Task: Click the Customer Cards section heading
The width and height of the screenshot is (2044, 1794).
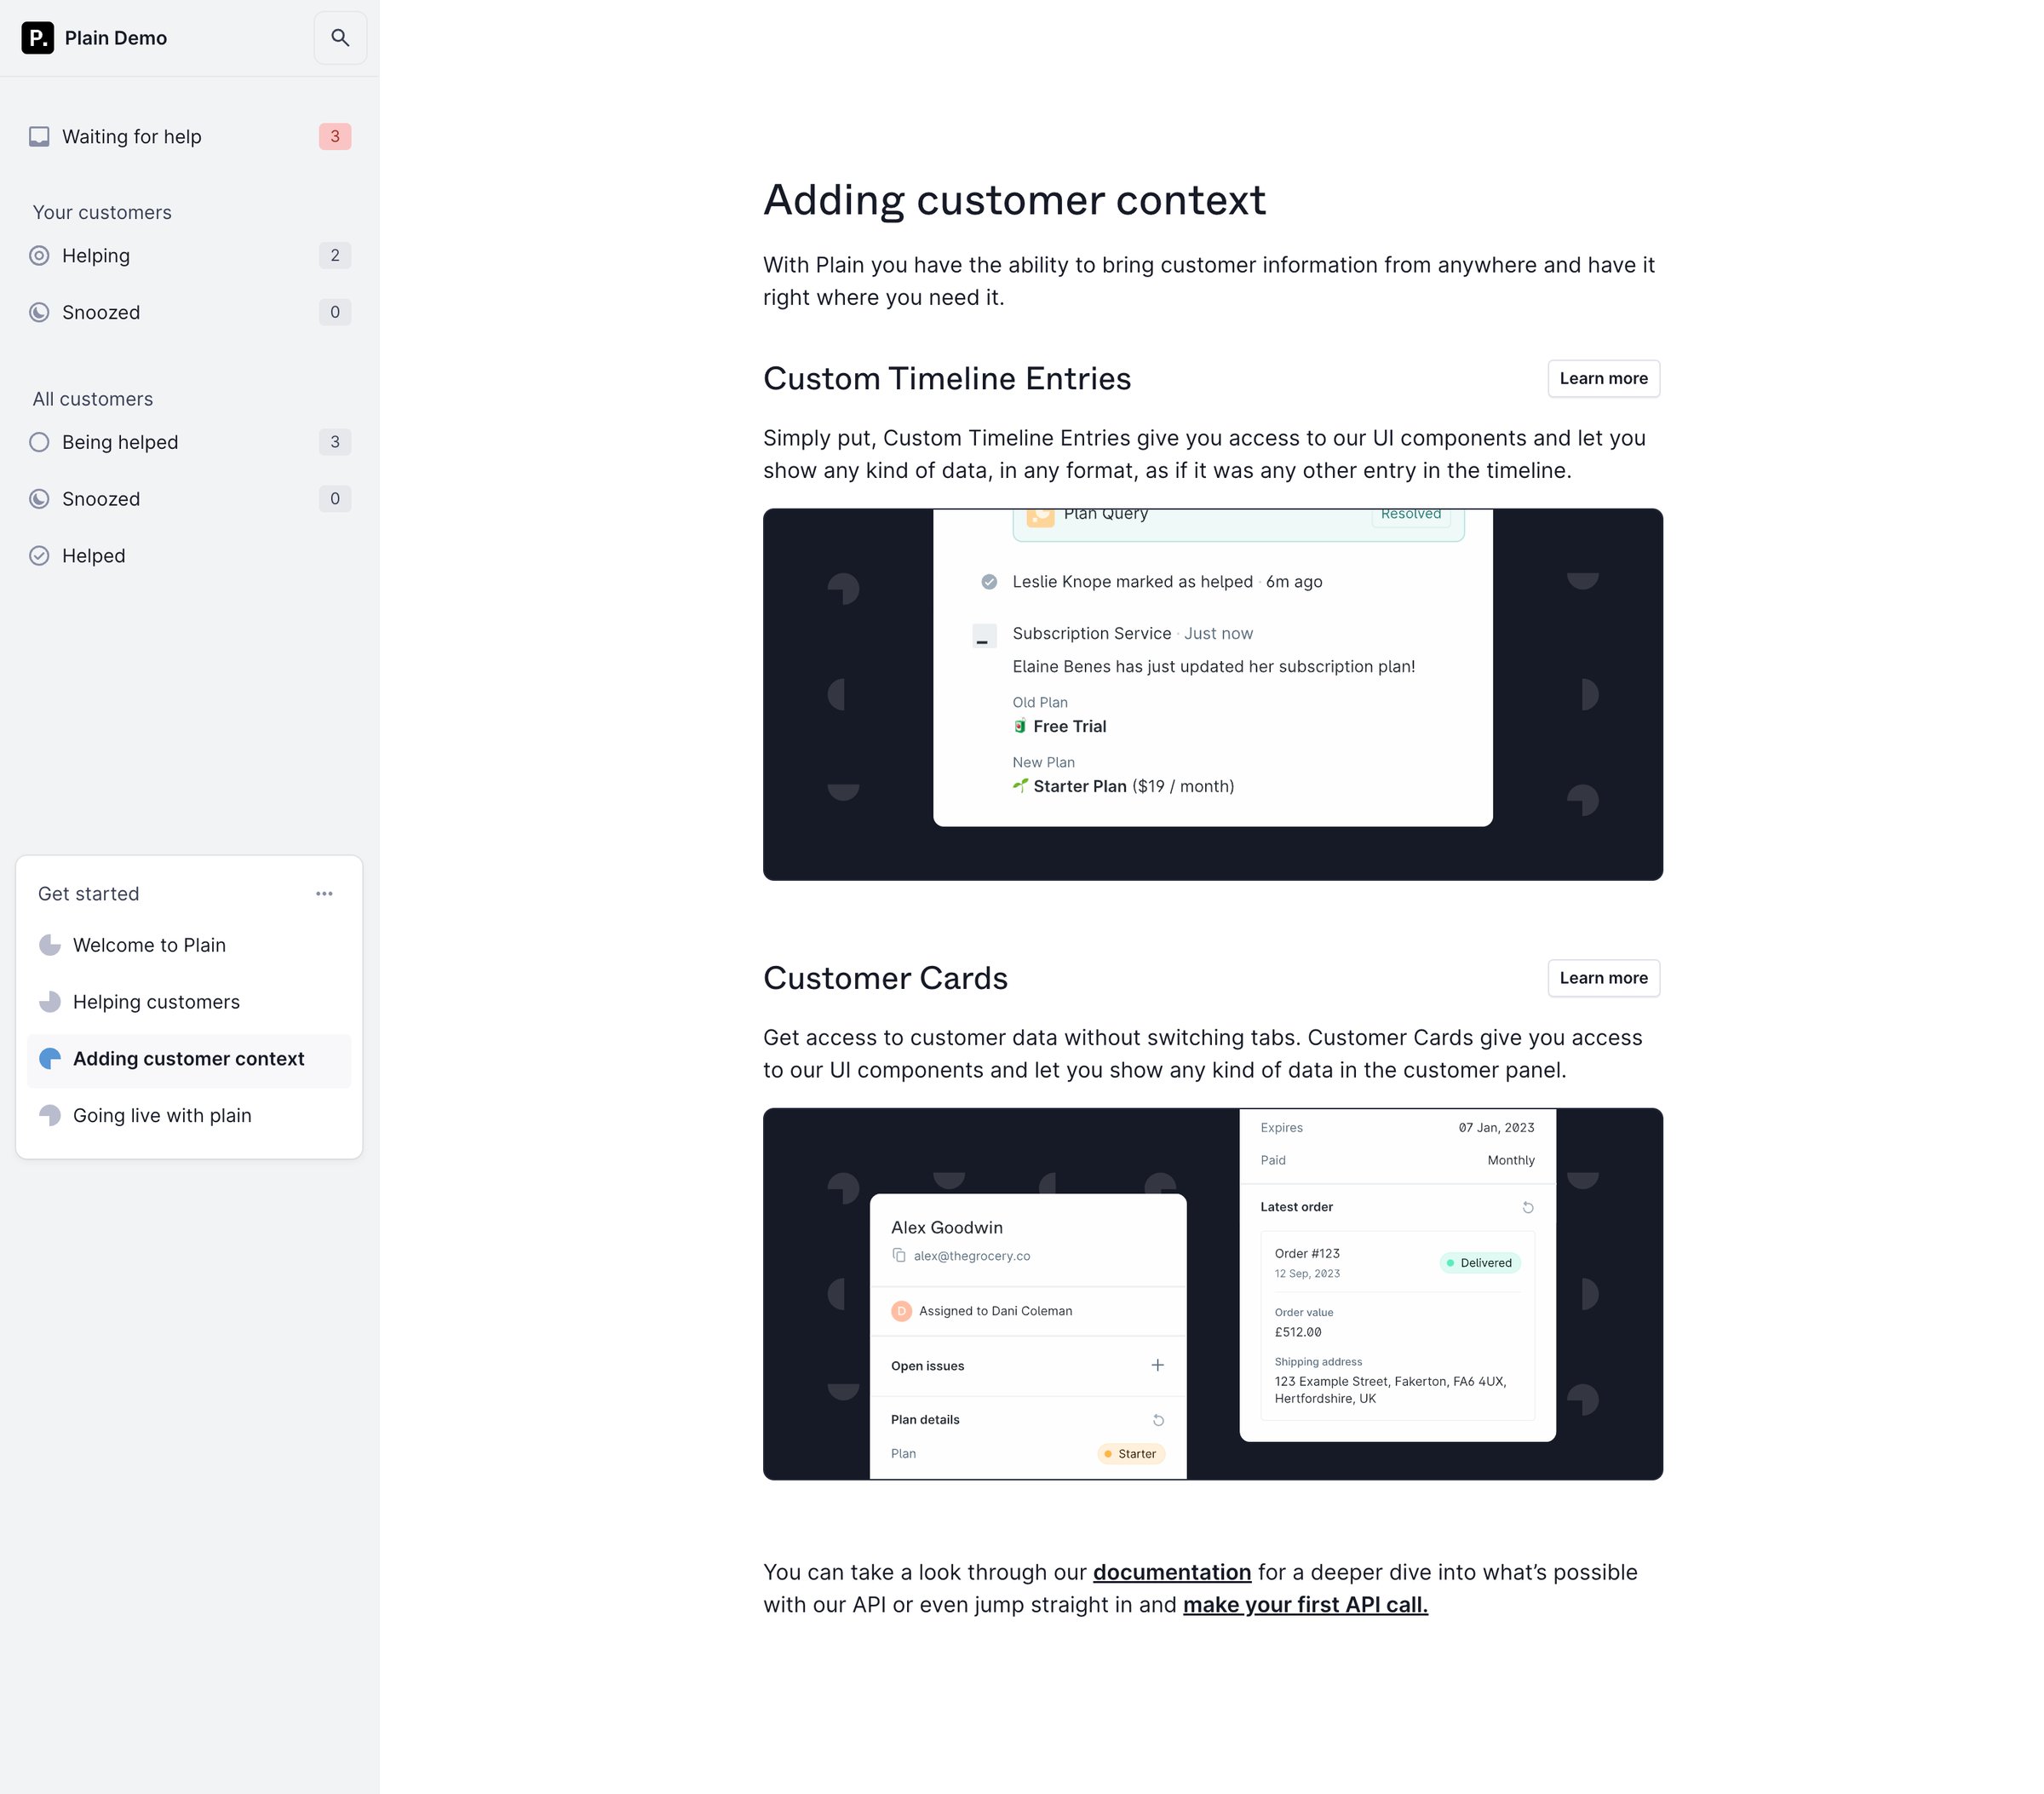Action: tap(885, 978)
